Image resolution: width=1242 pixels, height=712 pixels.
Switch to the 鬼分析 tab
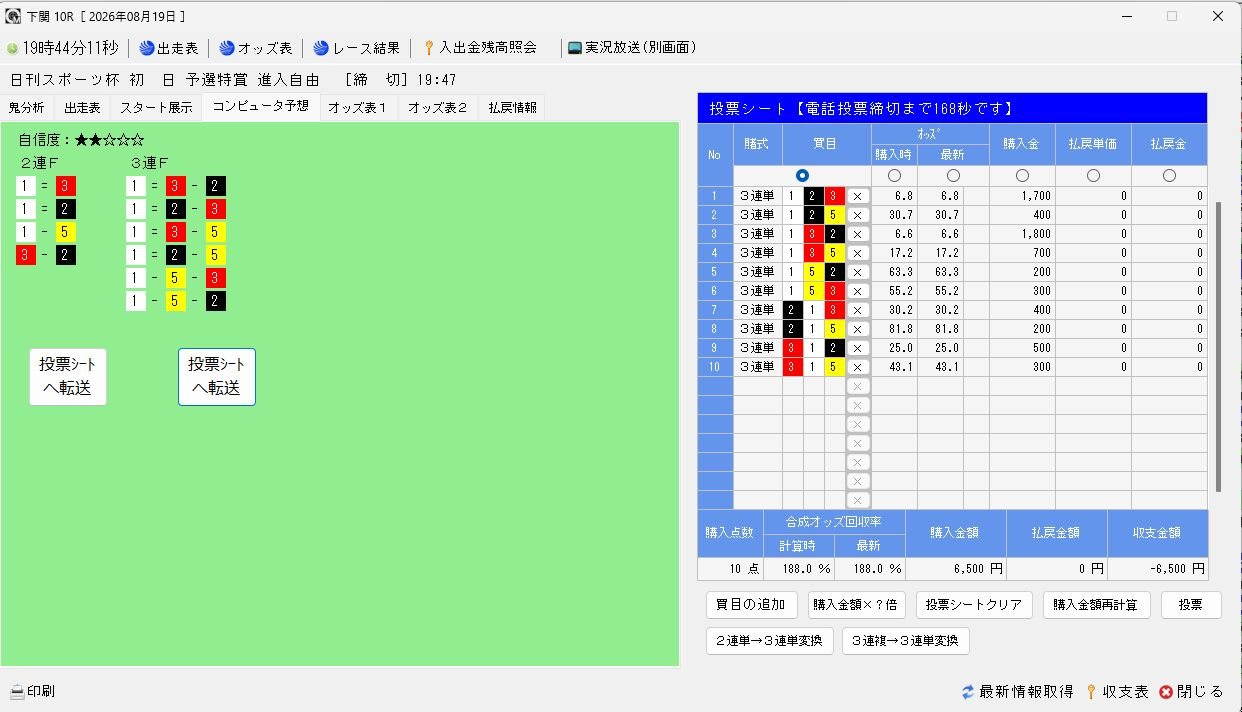[27, 108]
